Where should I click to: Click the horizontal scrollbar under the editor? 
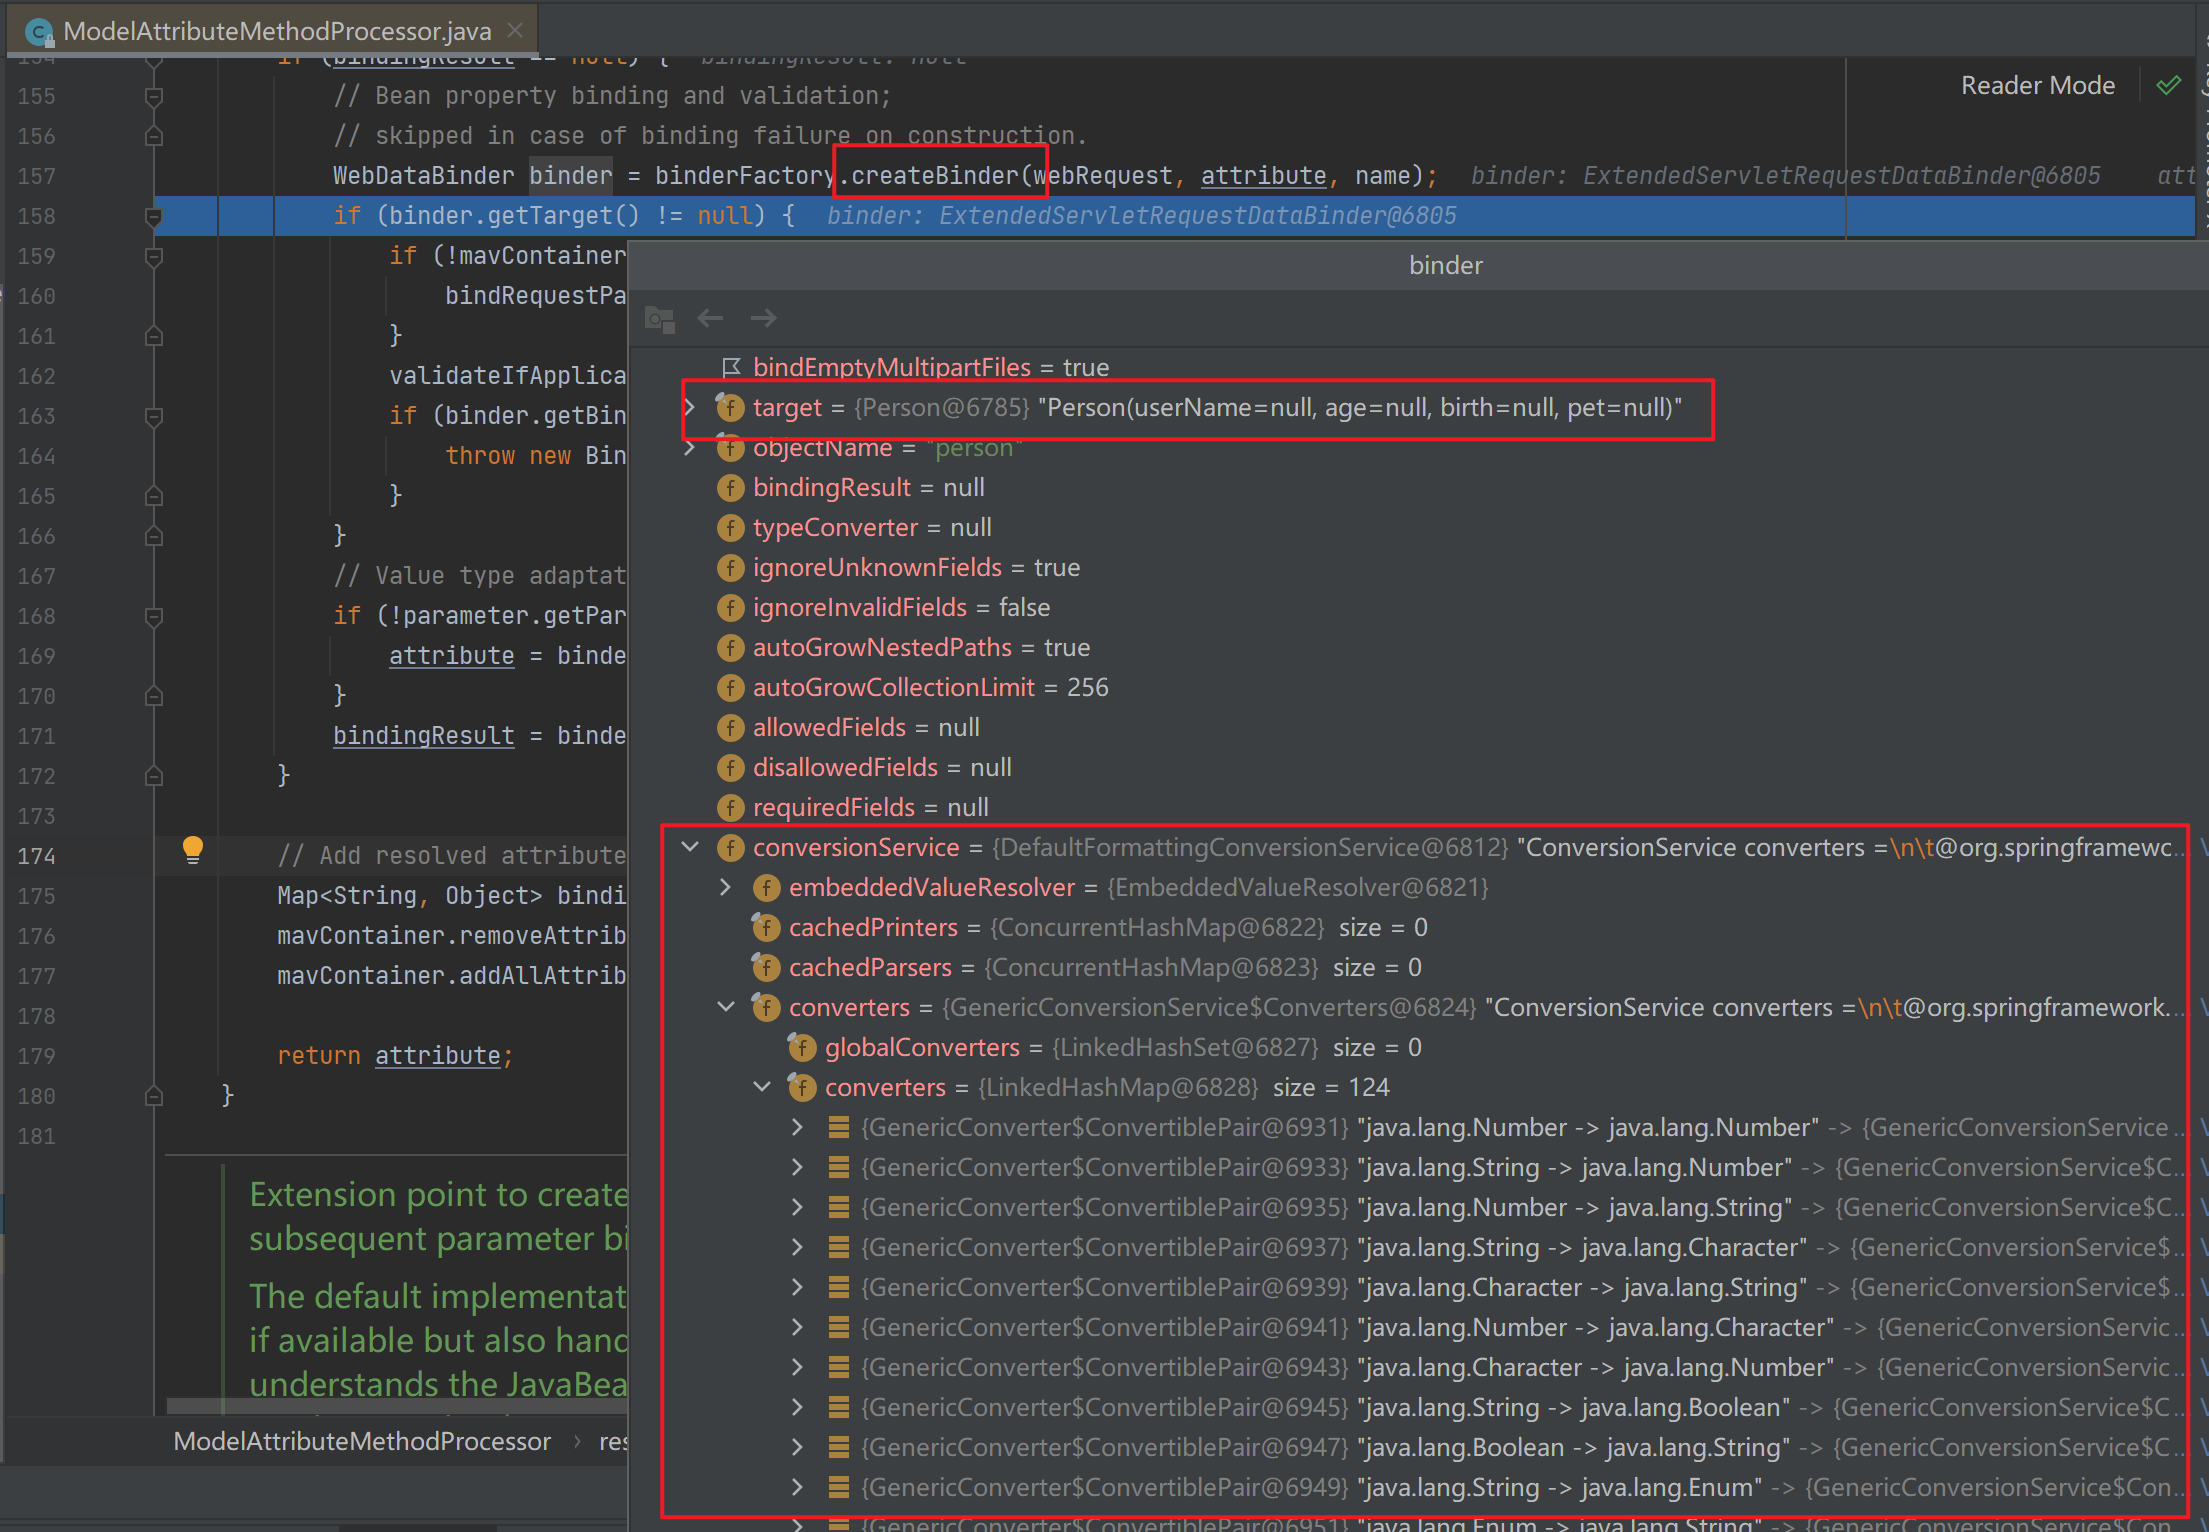[x=395, y=1405]
